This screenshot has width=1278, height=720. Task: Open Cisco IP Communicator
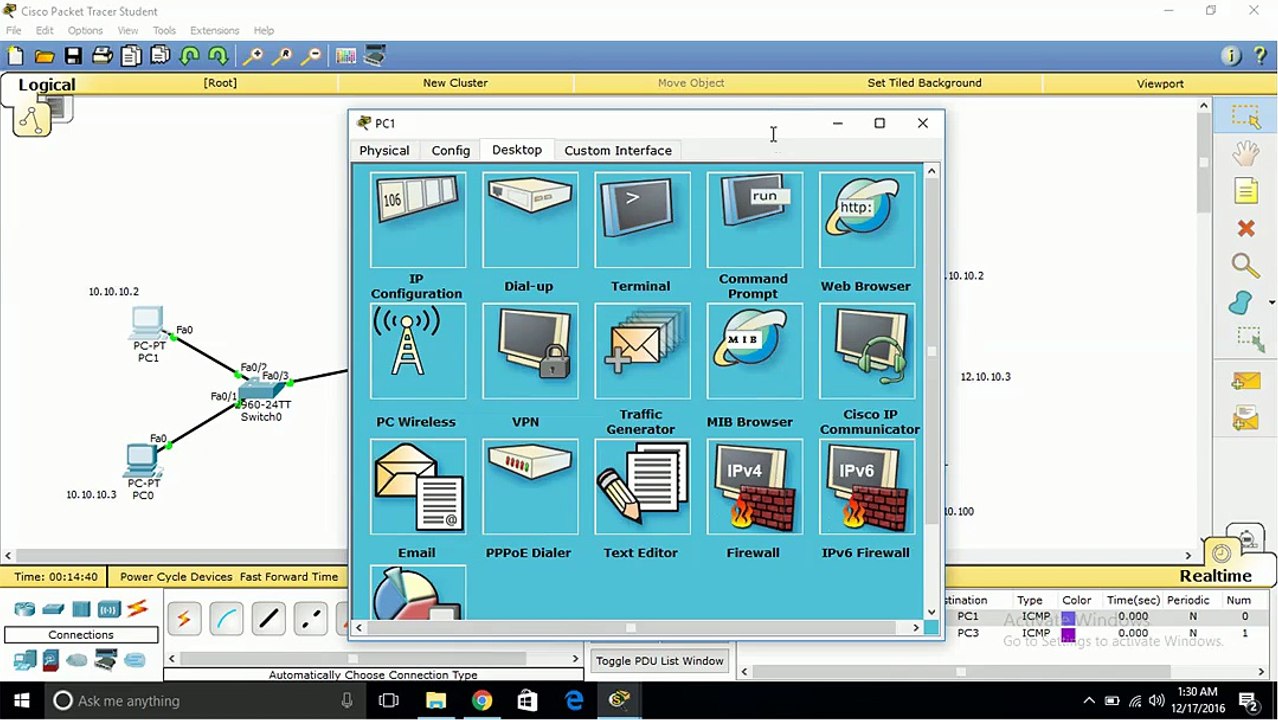pyautogui.click(x=866, y=352)
